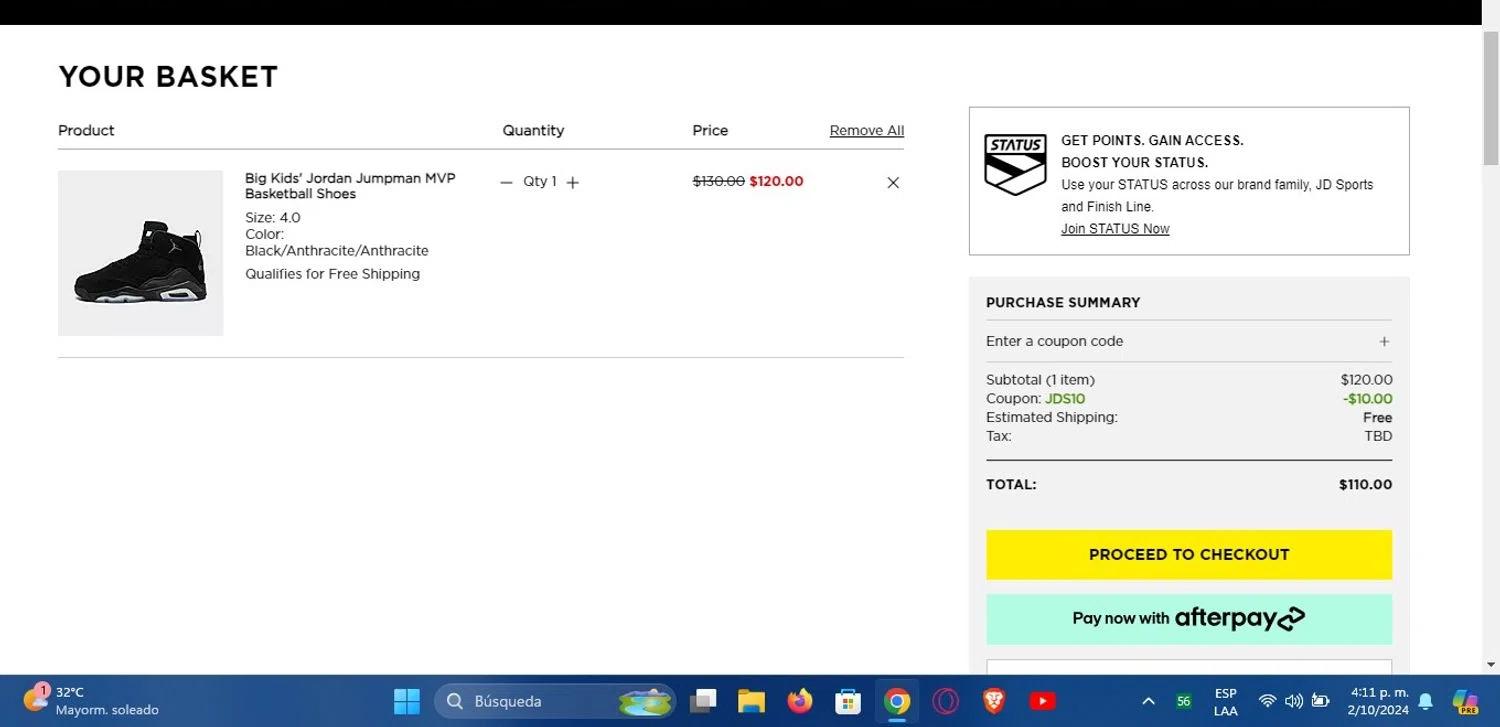The image size is (1500, 727).
Task: Click the -$10.00 coupon discount value
Action: click(x=1367, y=399)
